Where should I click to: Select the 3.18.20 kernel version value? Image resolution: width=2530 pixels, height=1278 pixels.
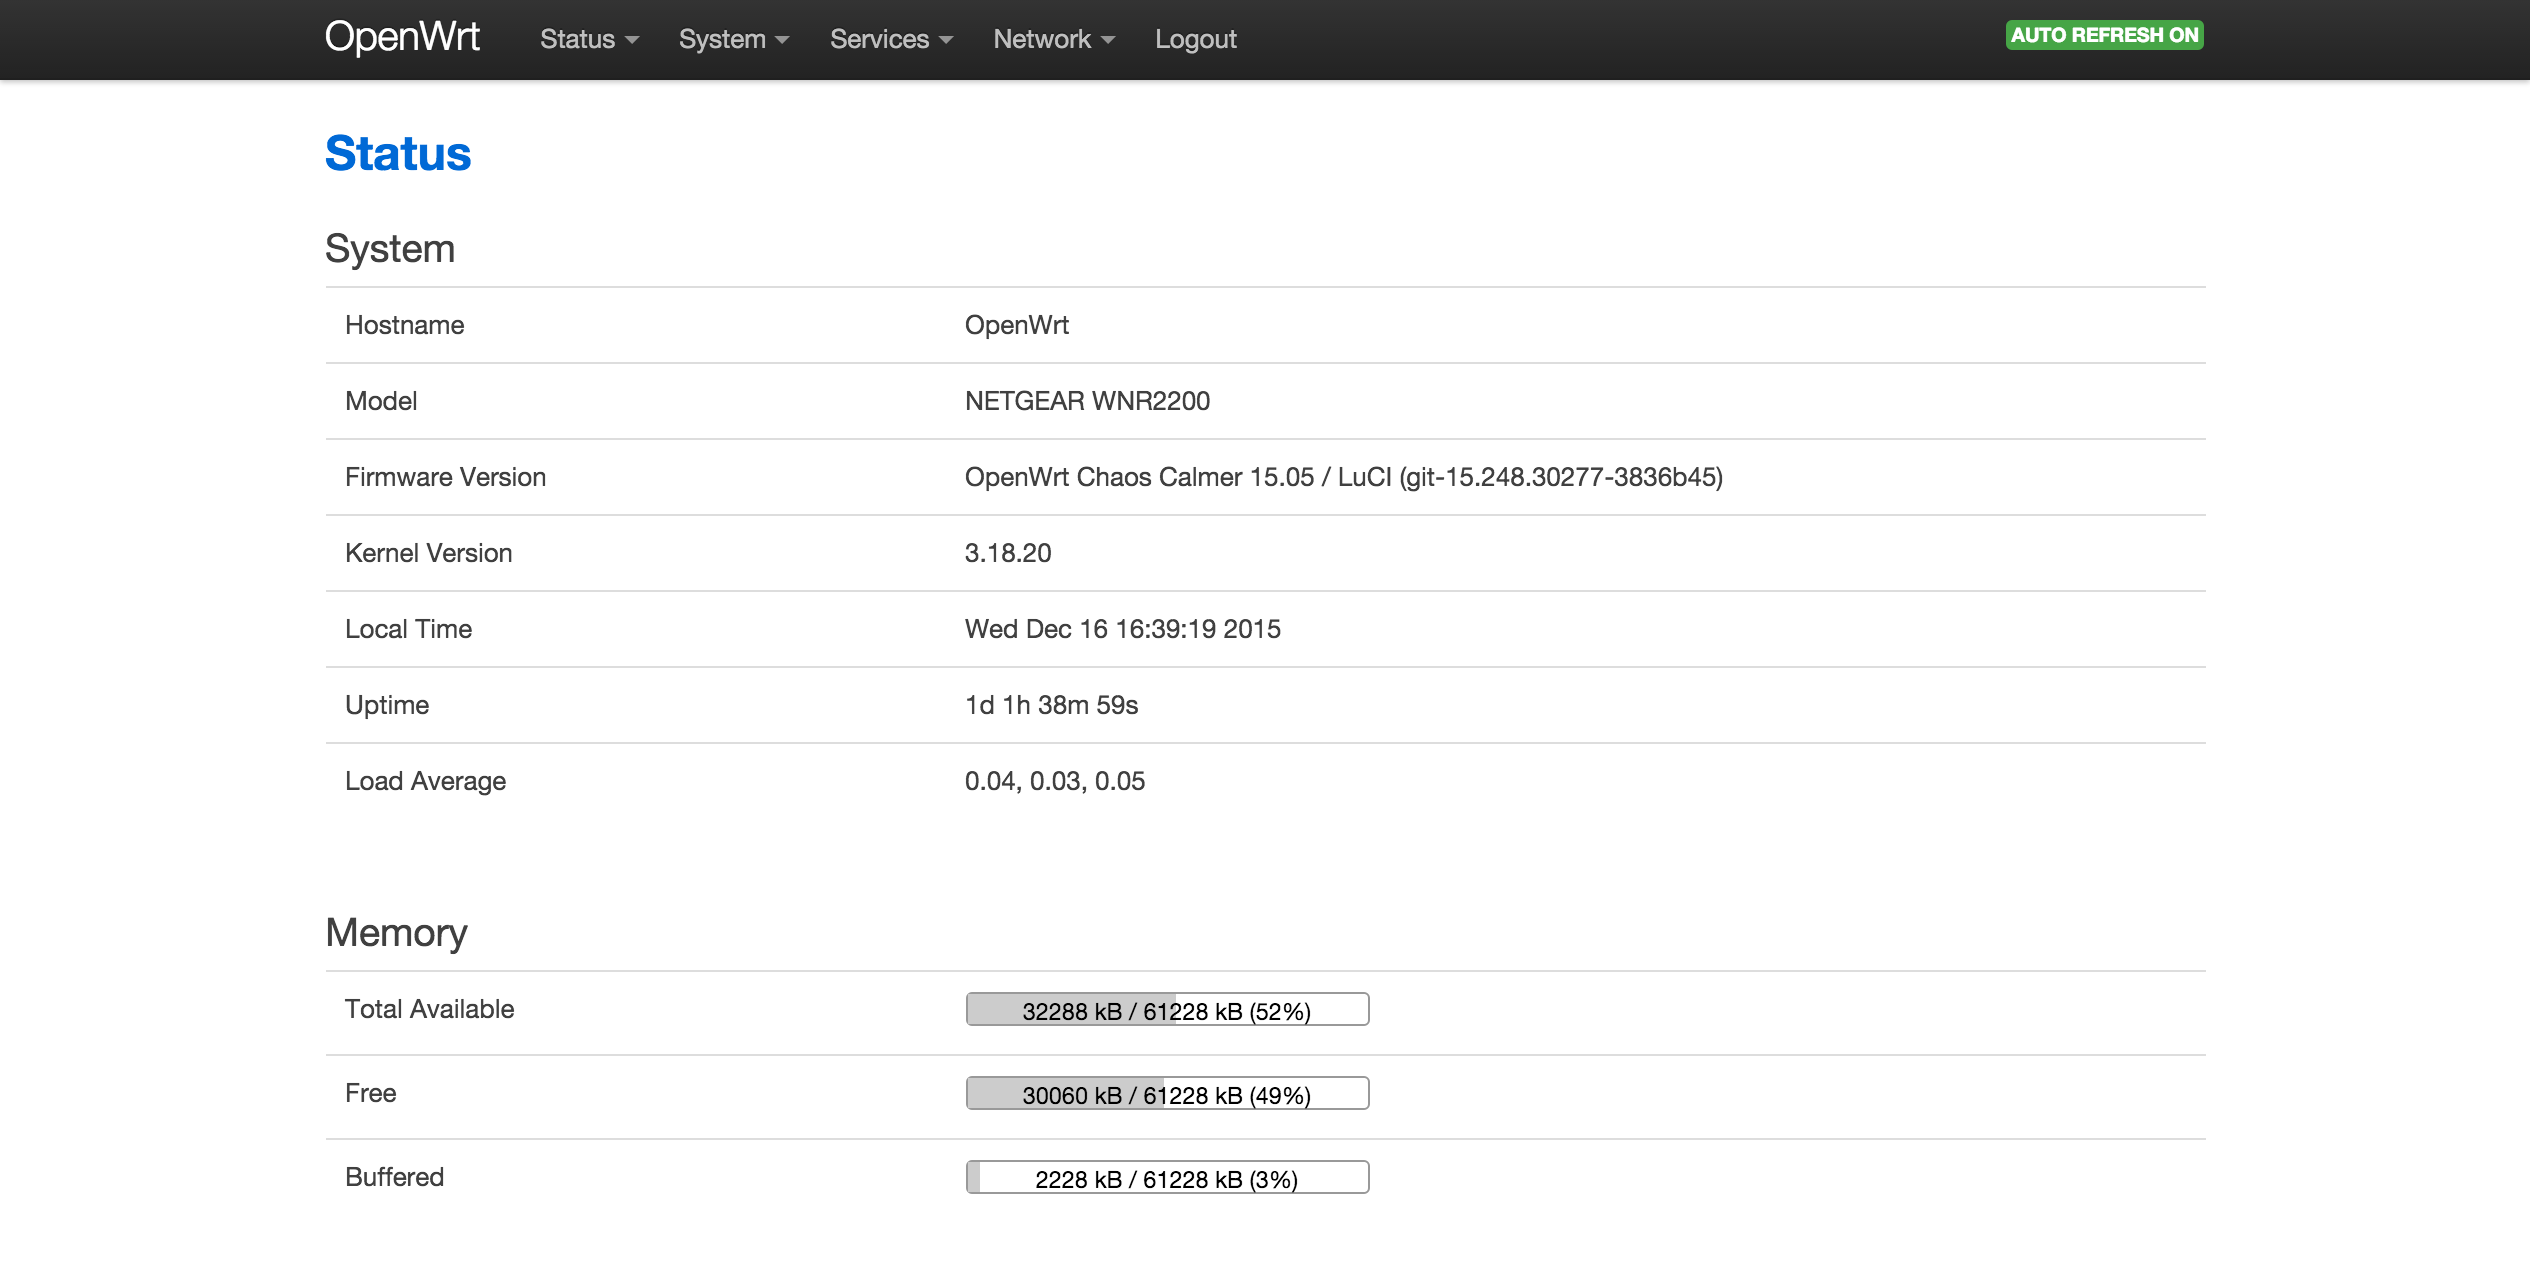coord(1008,553)
